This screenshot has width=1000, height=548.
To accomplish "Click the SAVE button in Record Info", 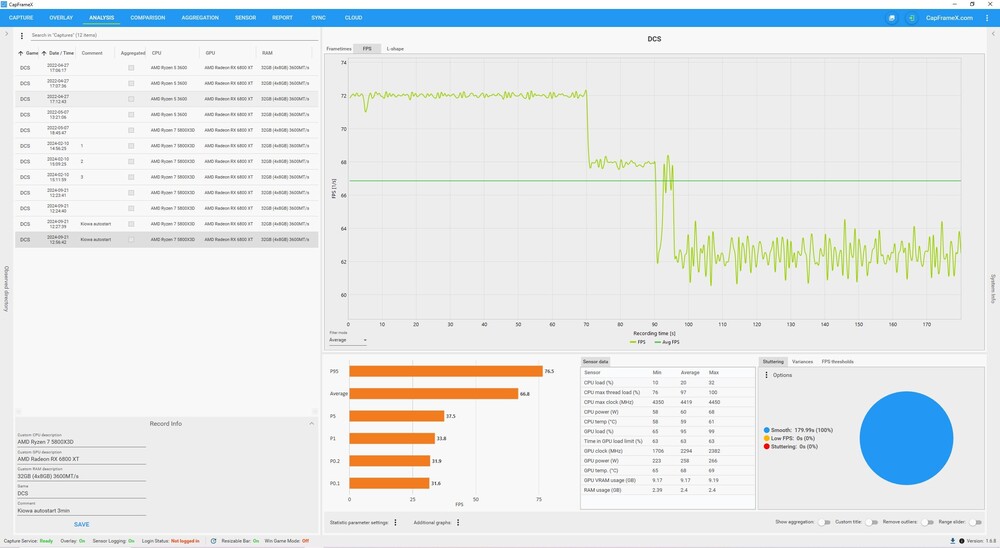I will 82,524.
